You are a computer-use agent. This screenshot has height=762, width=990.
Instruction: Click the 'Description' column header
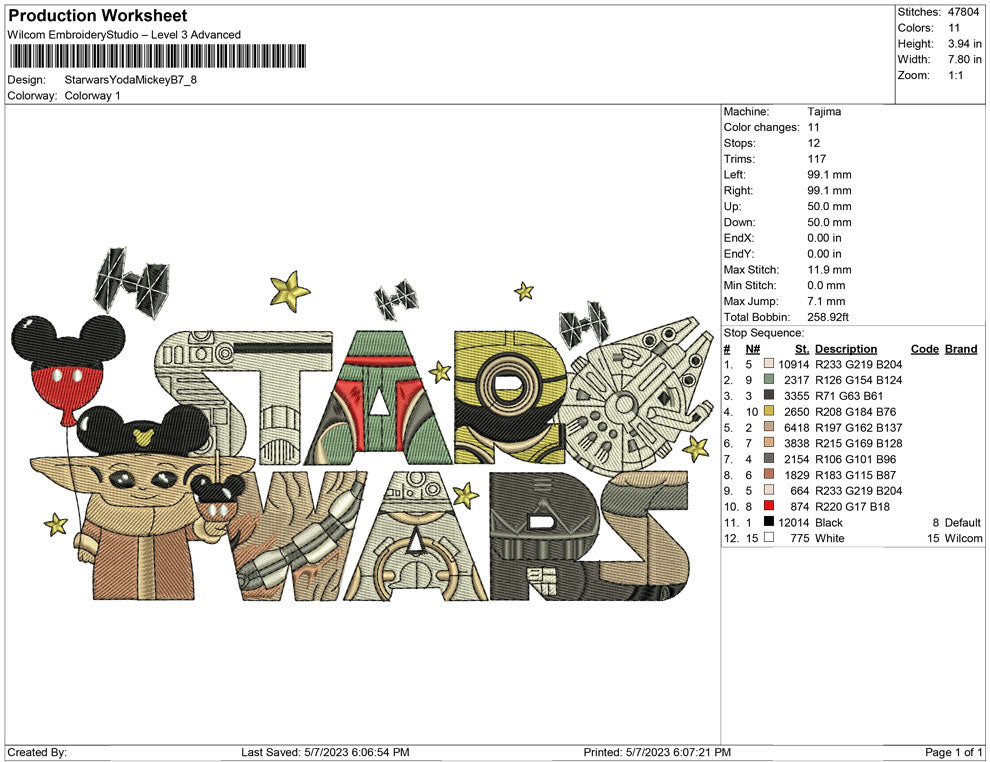click(x=846, y=349)
